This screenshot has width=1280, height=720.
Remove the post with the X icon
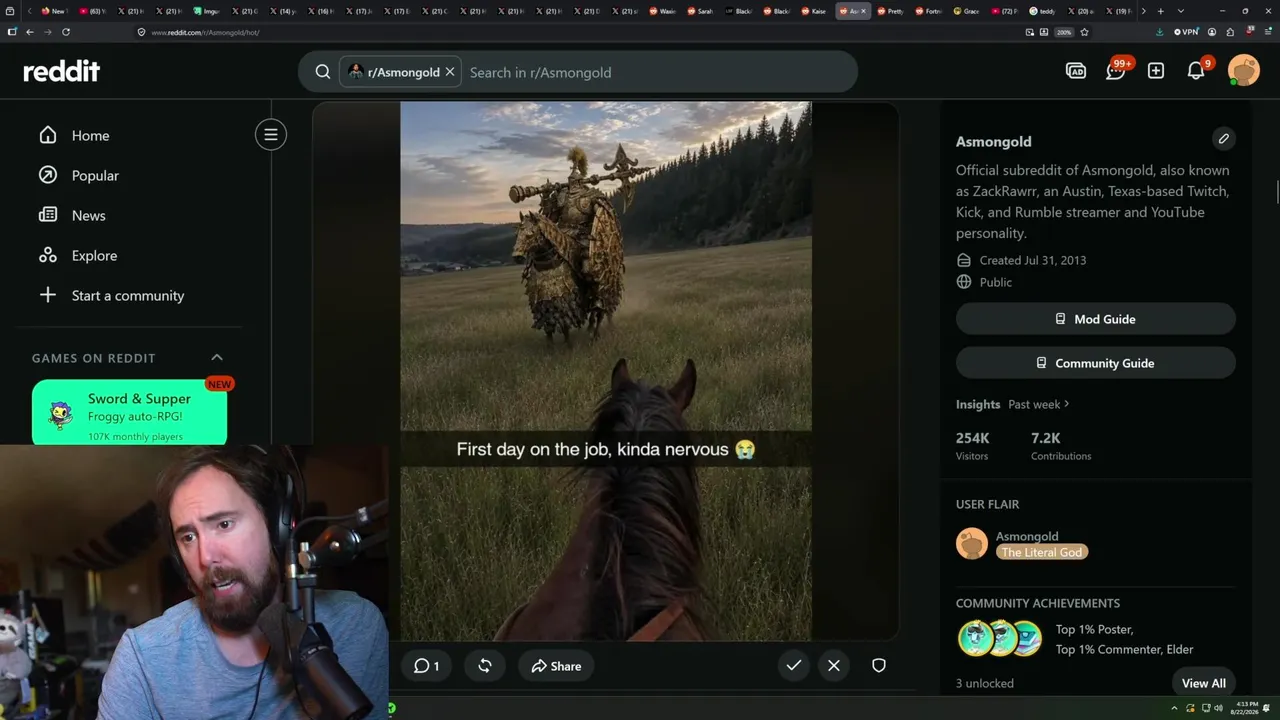(834, 666)
